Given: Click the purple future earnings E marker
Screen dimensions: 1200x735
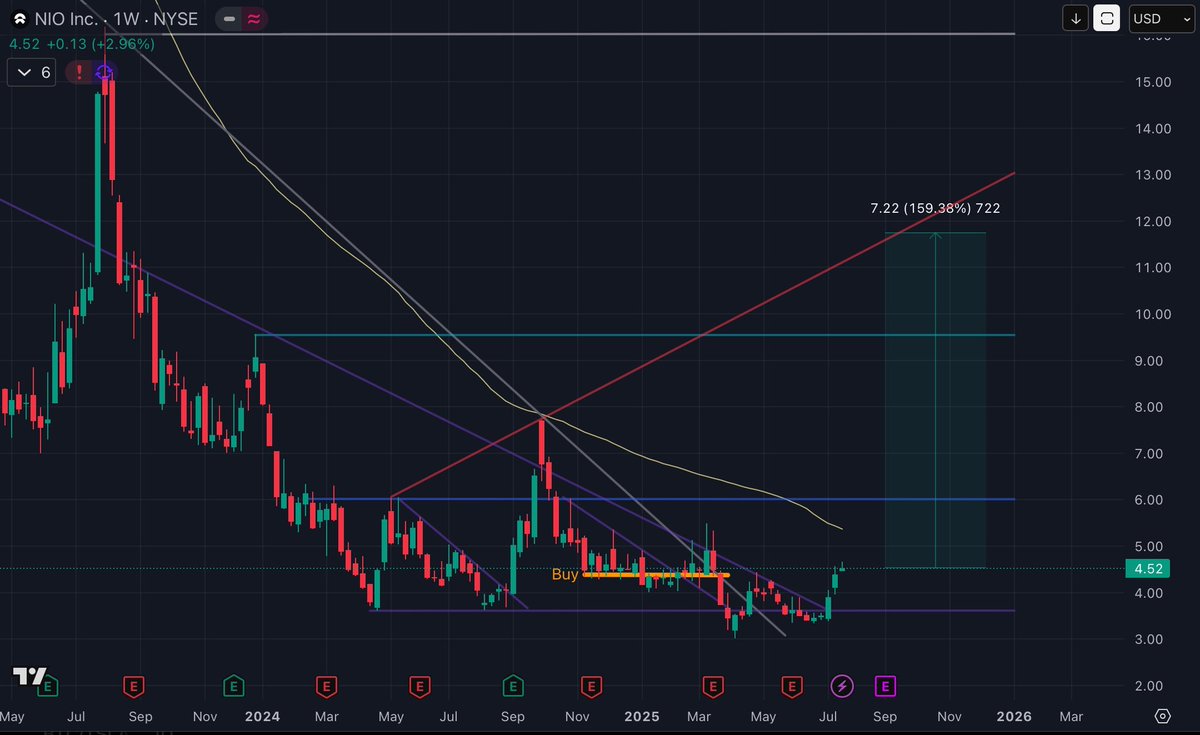Looking at the screenshot, I should click(x=886, y=686).
